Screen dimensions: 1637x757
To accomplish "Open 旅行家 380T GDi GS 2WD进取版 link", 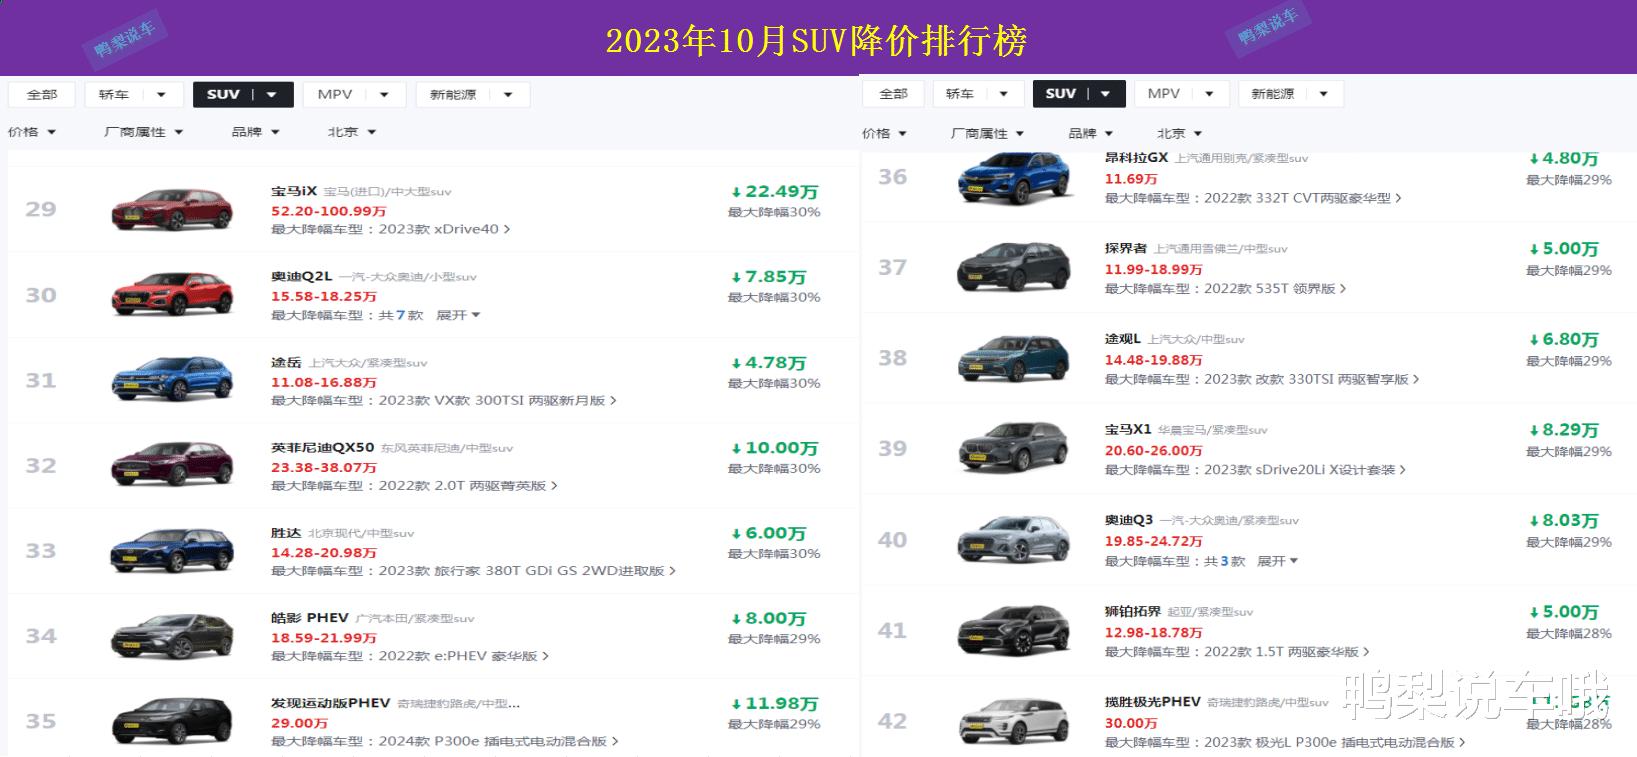I will point(555,571).
